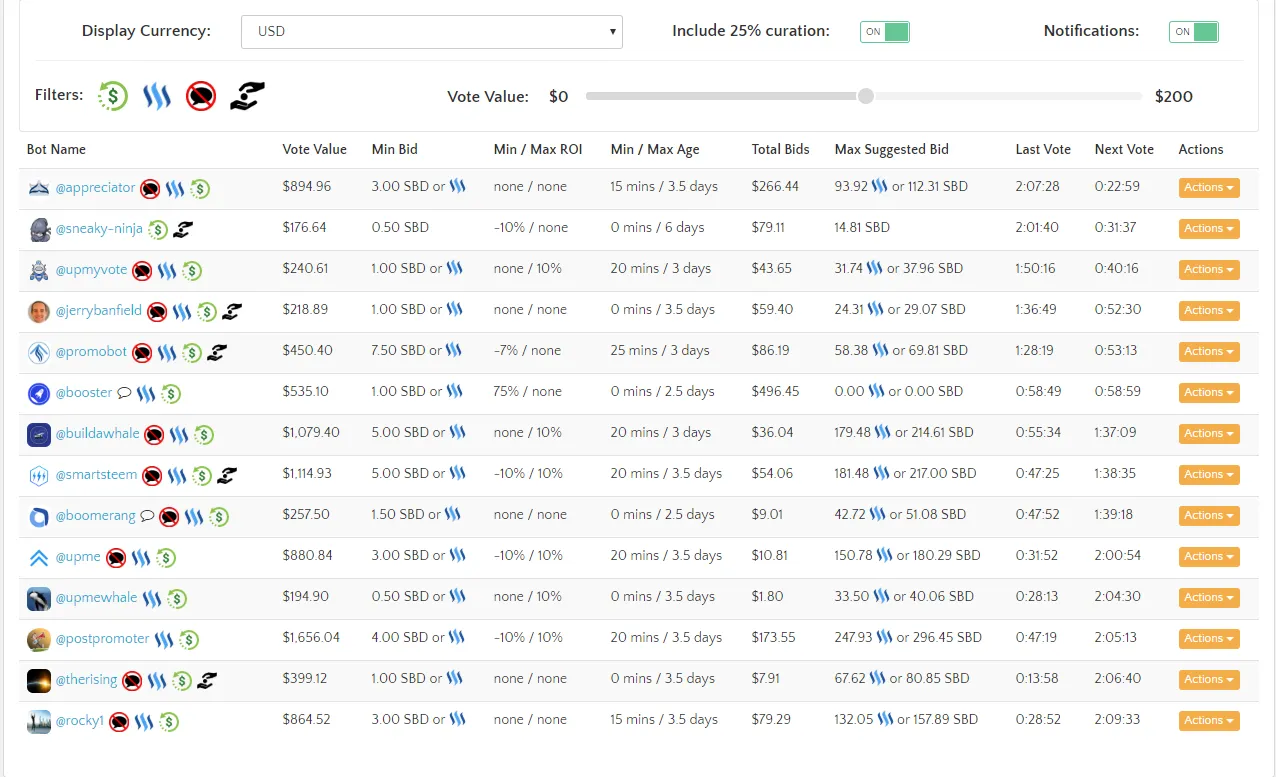The height and width of the screenshot is (777, 1276).
Task: Click the no-comments filter icon
Action: [x=201, y=96]
